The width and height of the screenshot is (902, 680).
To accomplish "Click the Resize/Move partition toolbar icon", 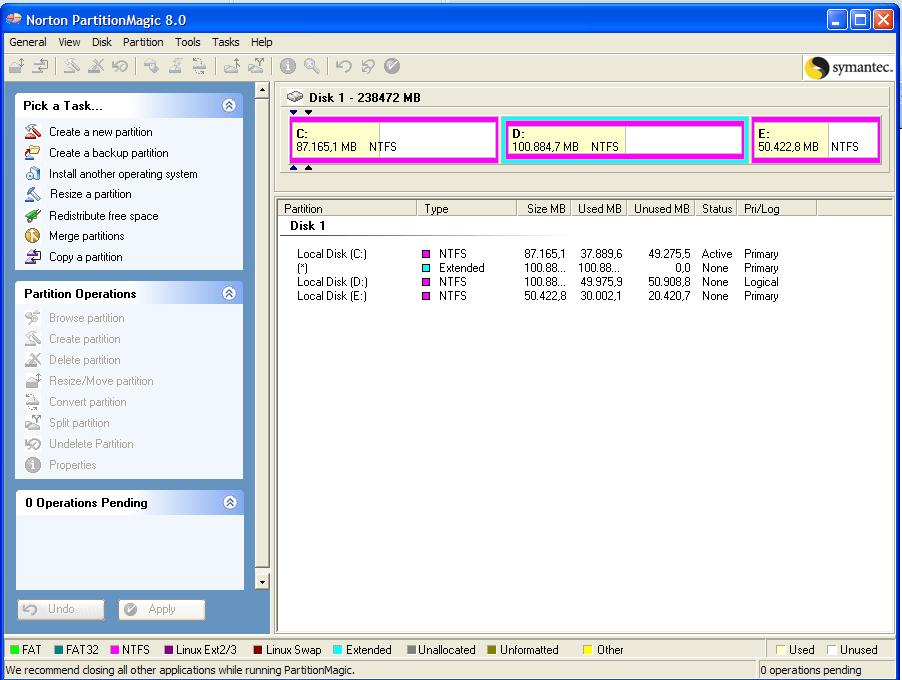I will (17, 66).
